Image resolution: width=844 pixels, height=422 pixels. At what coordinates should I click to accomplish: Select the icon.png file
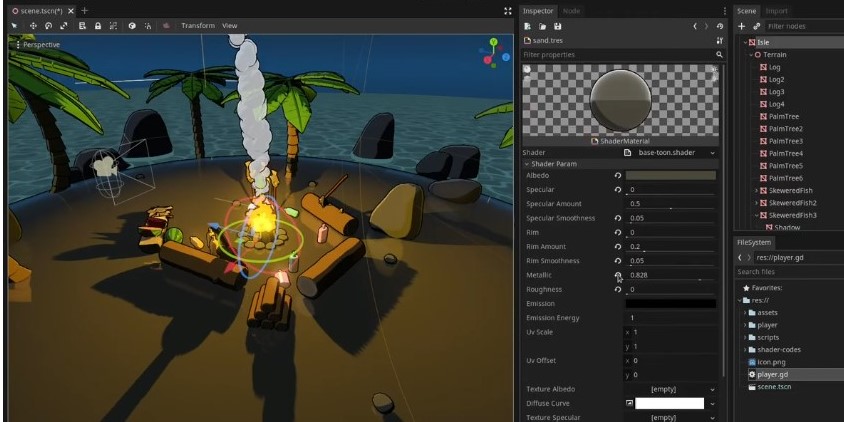point(772,362)
